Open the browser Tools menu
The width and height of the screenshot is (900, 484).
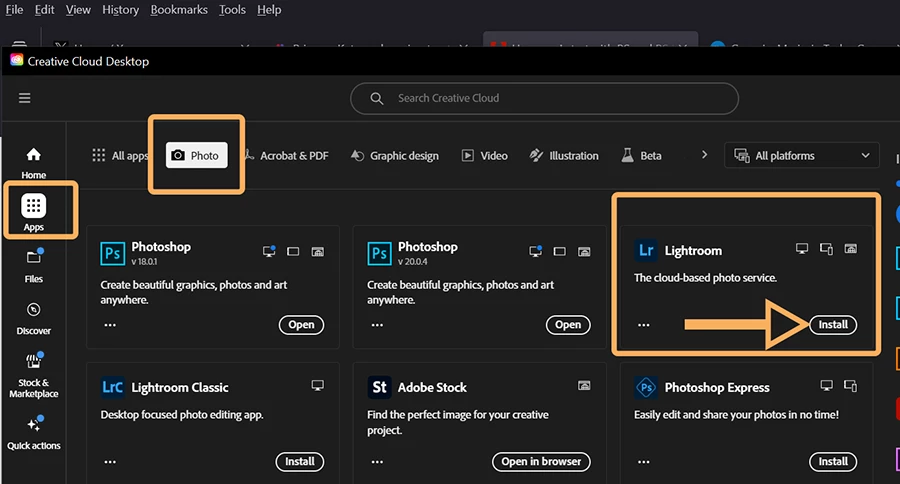pos(232,10)
